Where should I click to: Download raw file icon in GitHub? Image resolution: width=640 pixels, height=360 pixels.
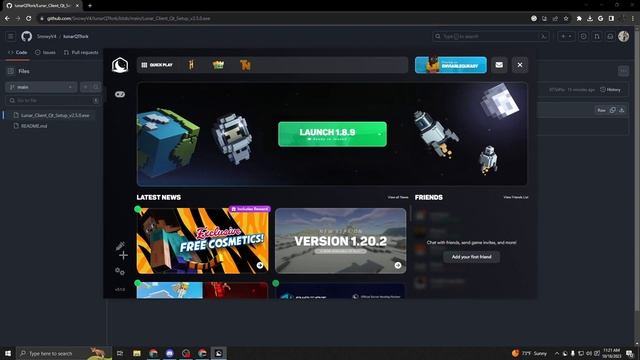coord(622,110)
